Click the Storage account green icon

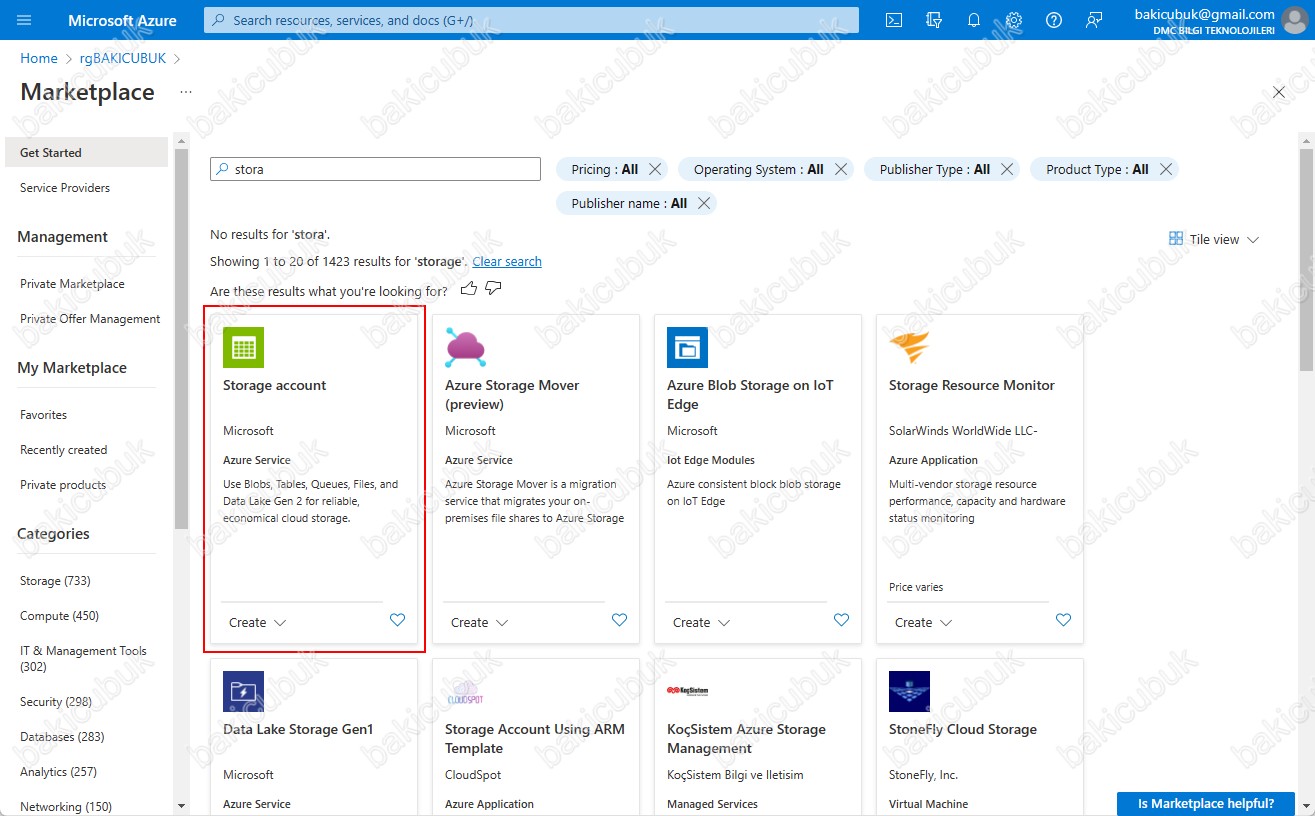[243, 347]
